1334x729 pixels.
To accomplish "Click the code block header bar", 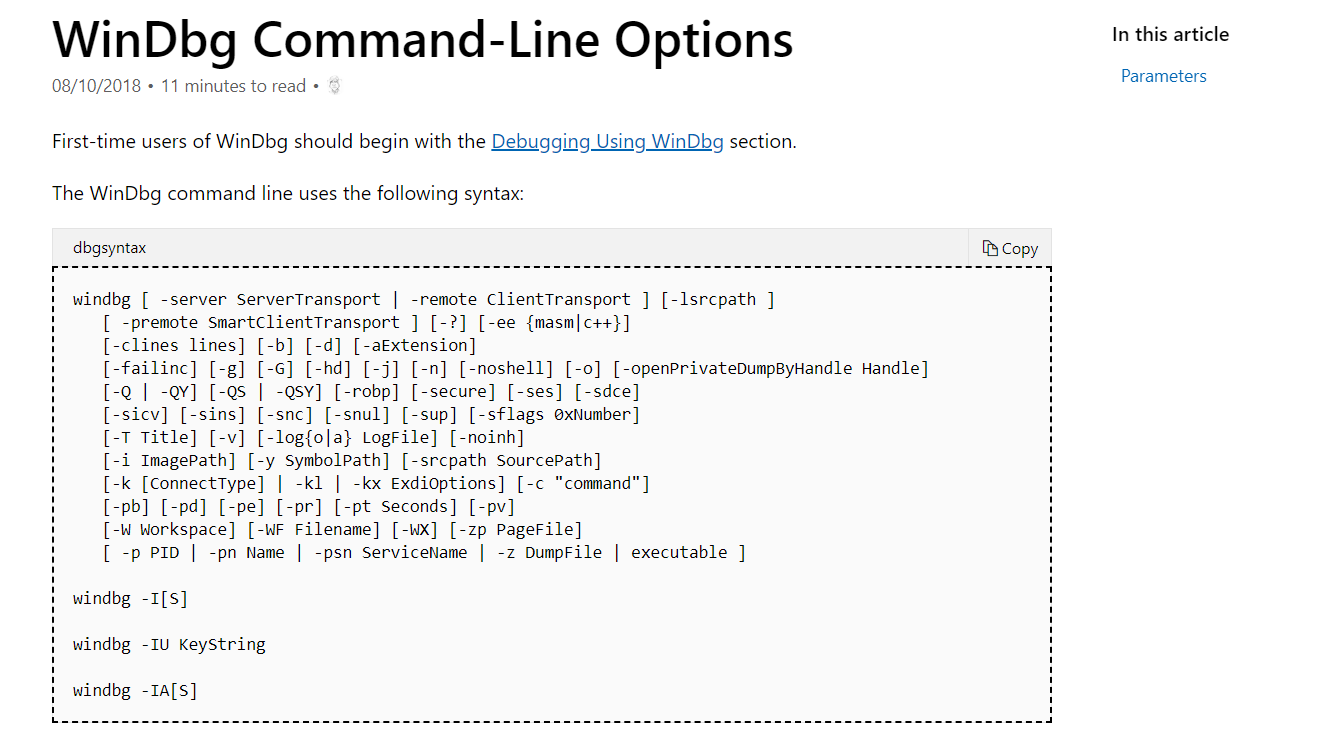I will click(550, 247).
